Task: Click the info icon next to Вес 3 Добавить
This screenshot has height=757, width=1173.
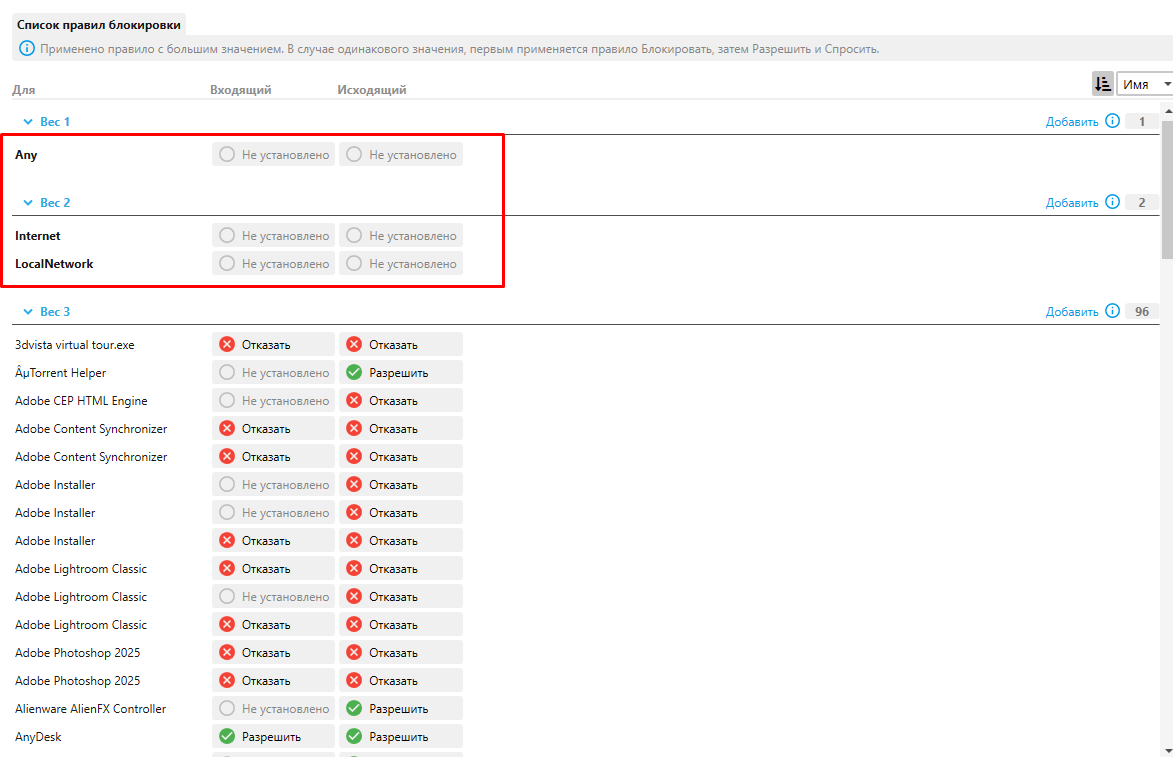Action: pos(1112,311)
